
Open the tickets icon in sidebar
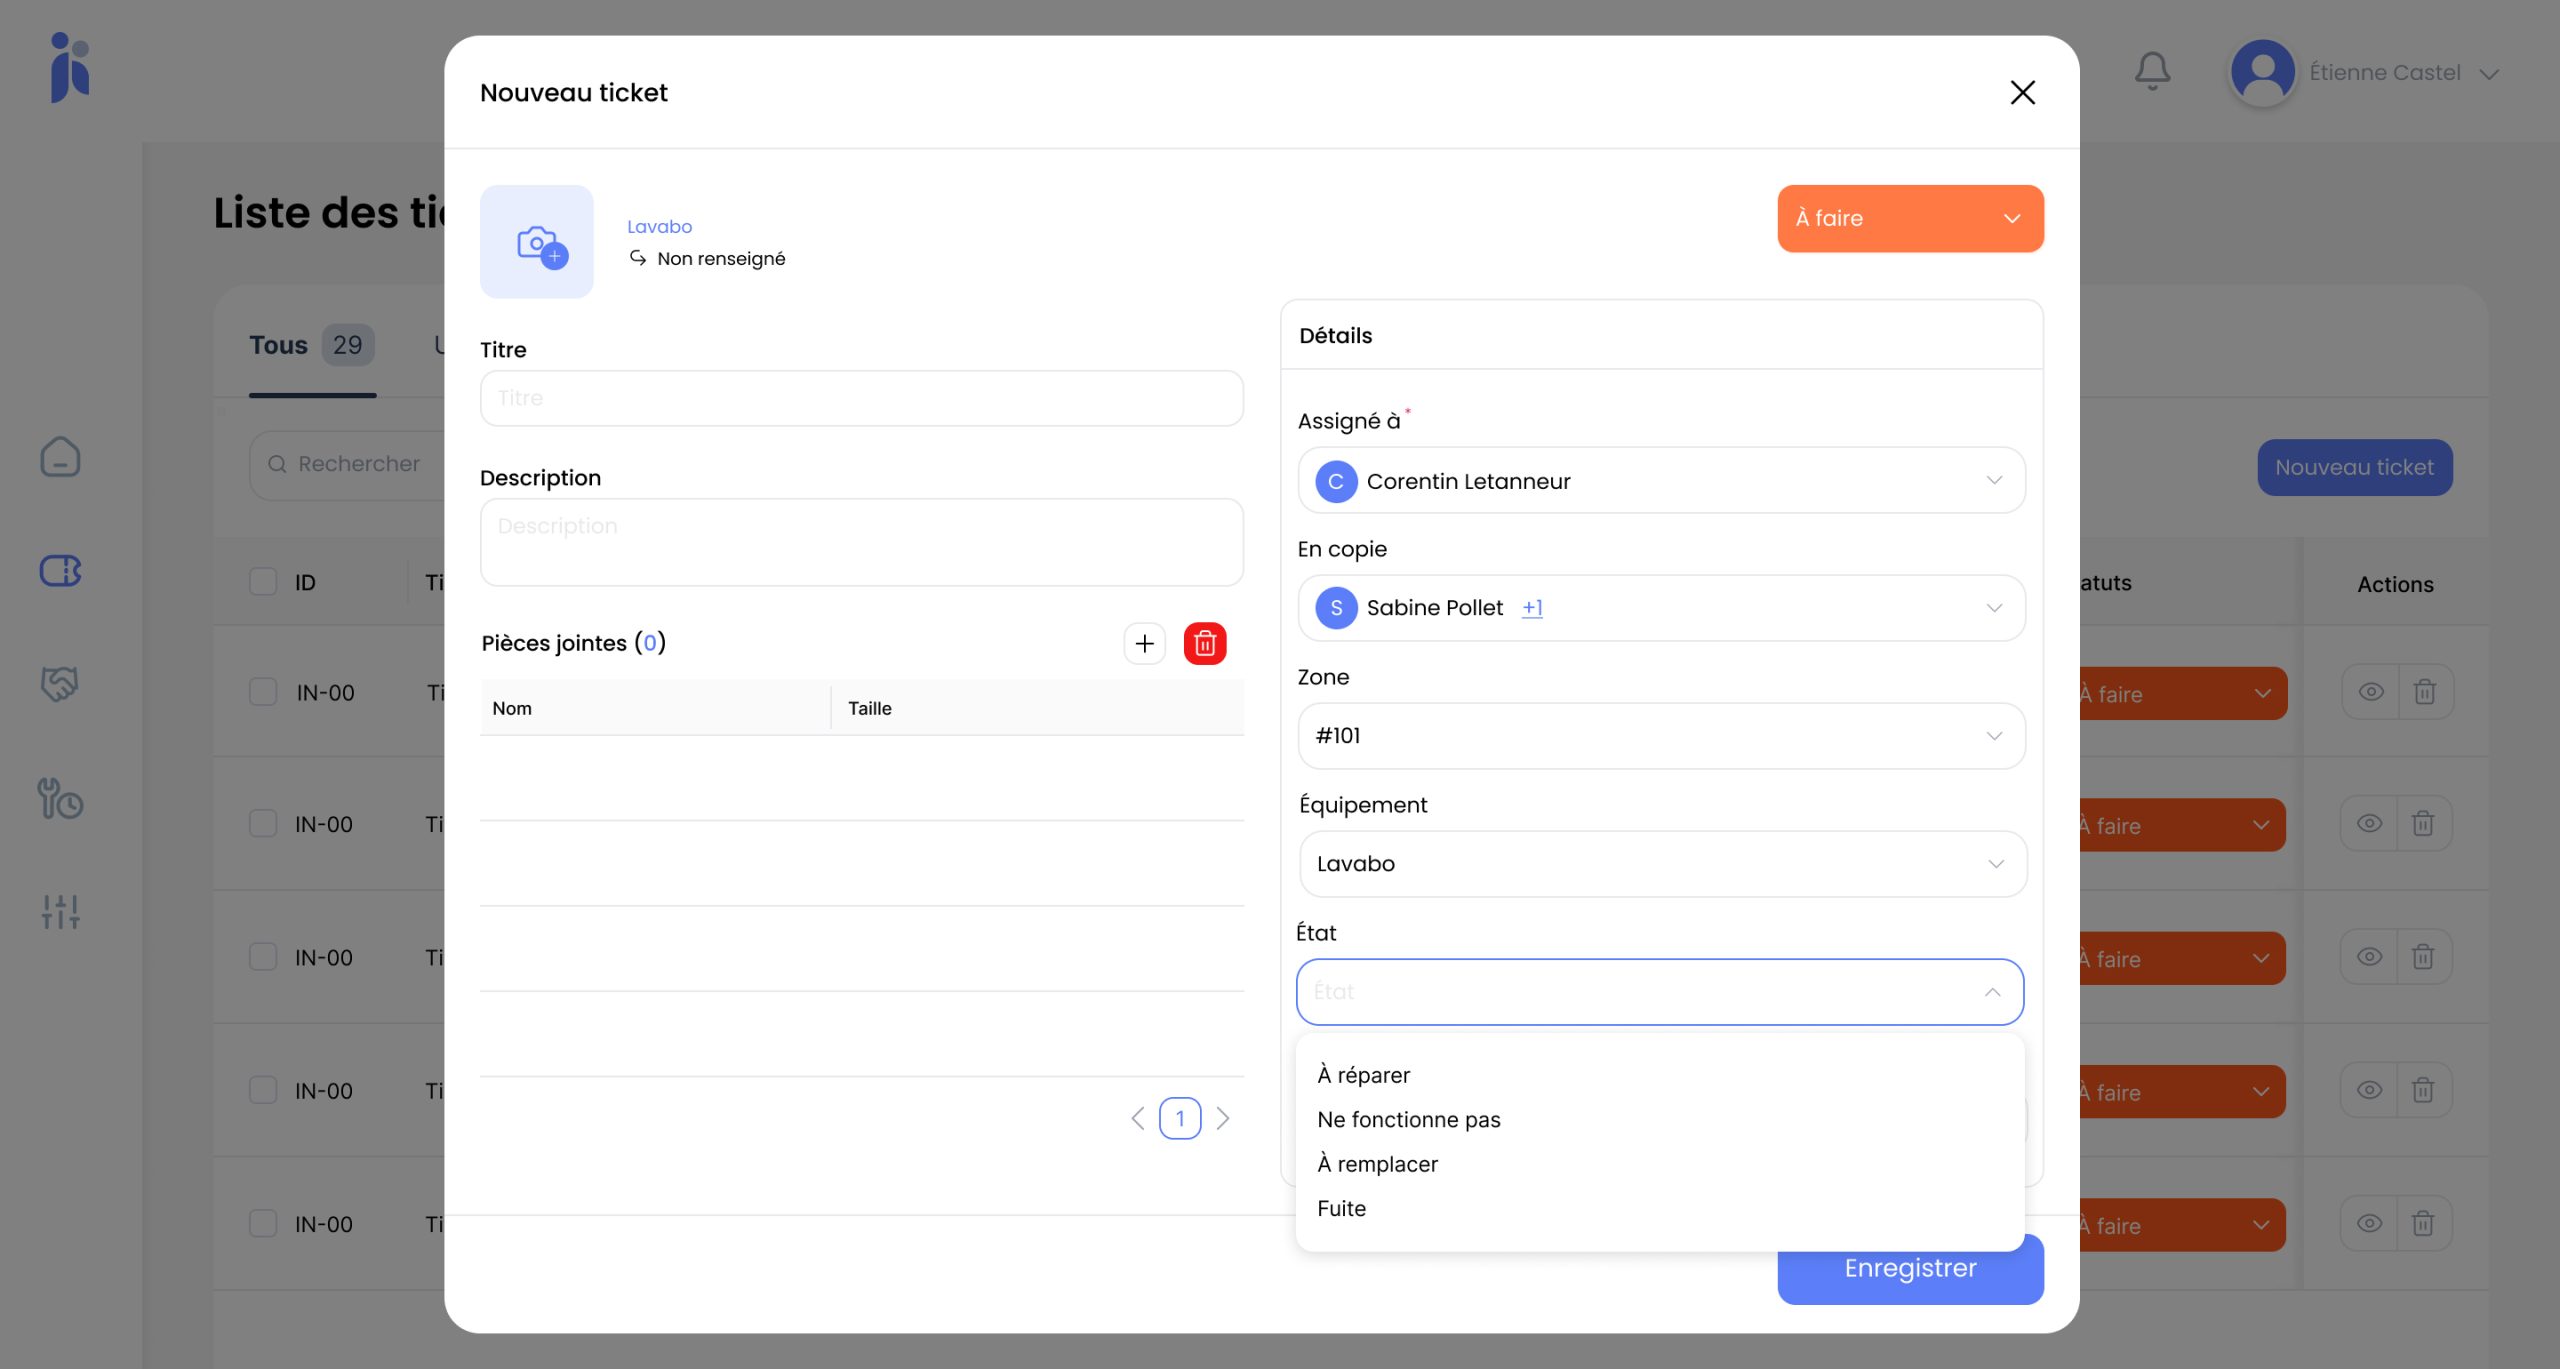click(60, 571)
